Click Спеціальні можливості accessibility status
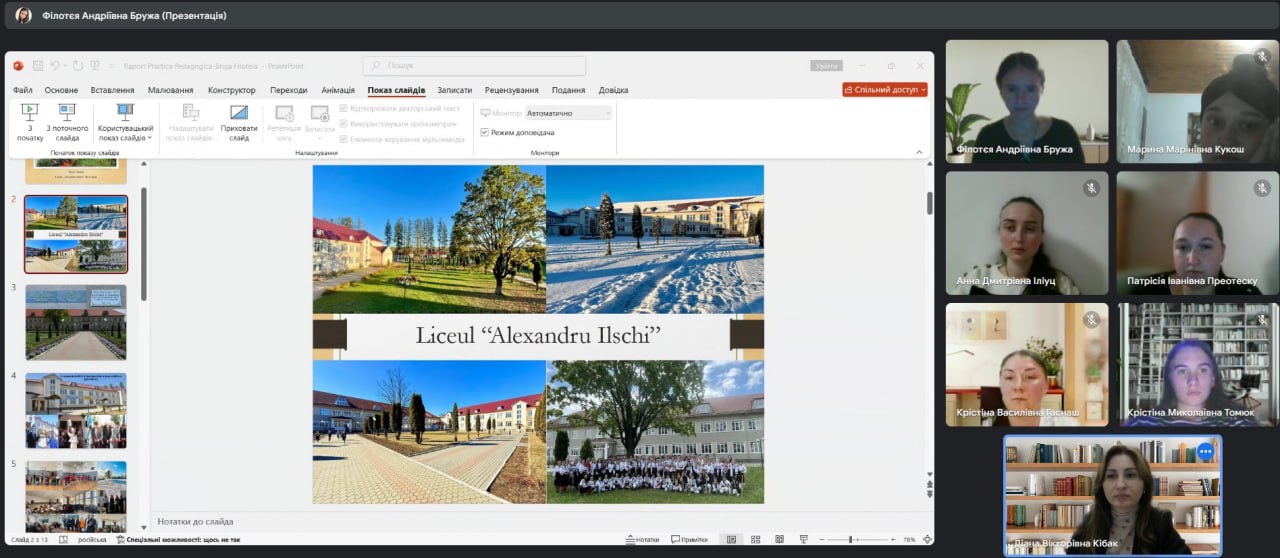1280x558 pixels. (x=179, y=539)
